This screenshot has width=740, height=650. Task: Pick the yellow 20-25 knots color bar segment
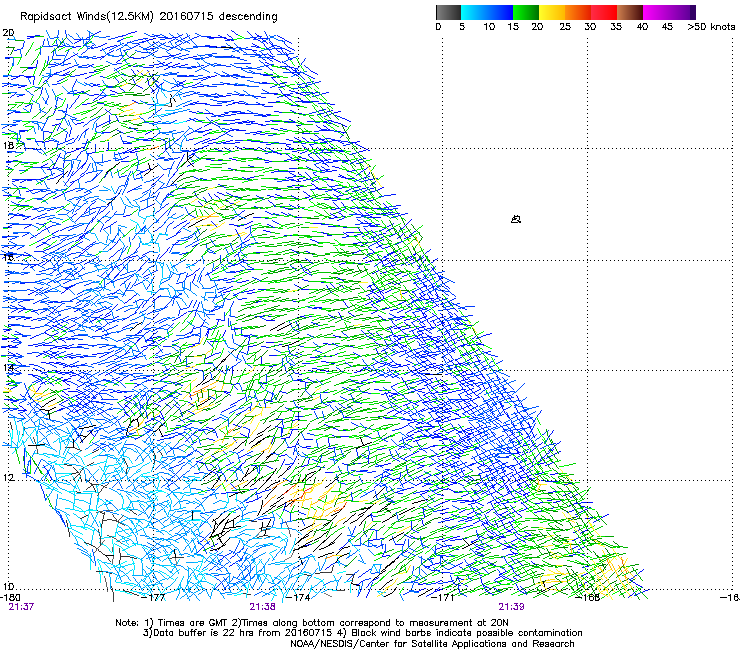coord(552,12)
